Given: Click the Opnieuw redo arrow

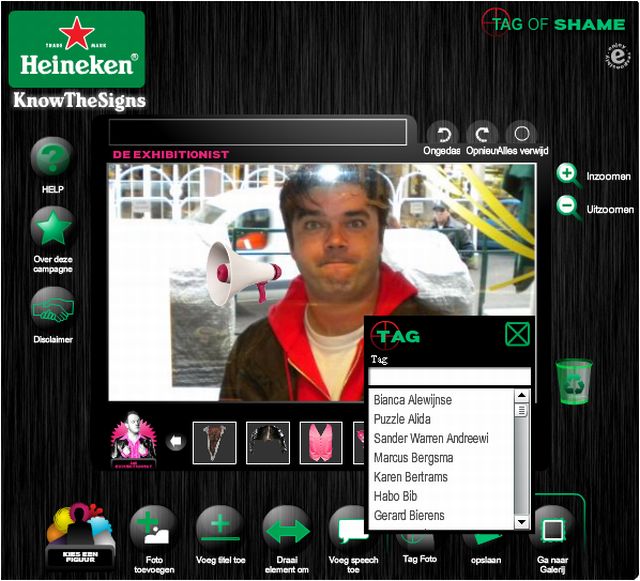Looking at the screenshot, I should point(482,134).
